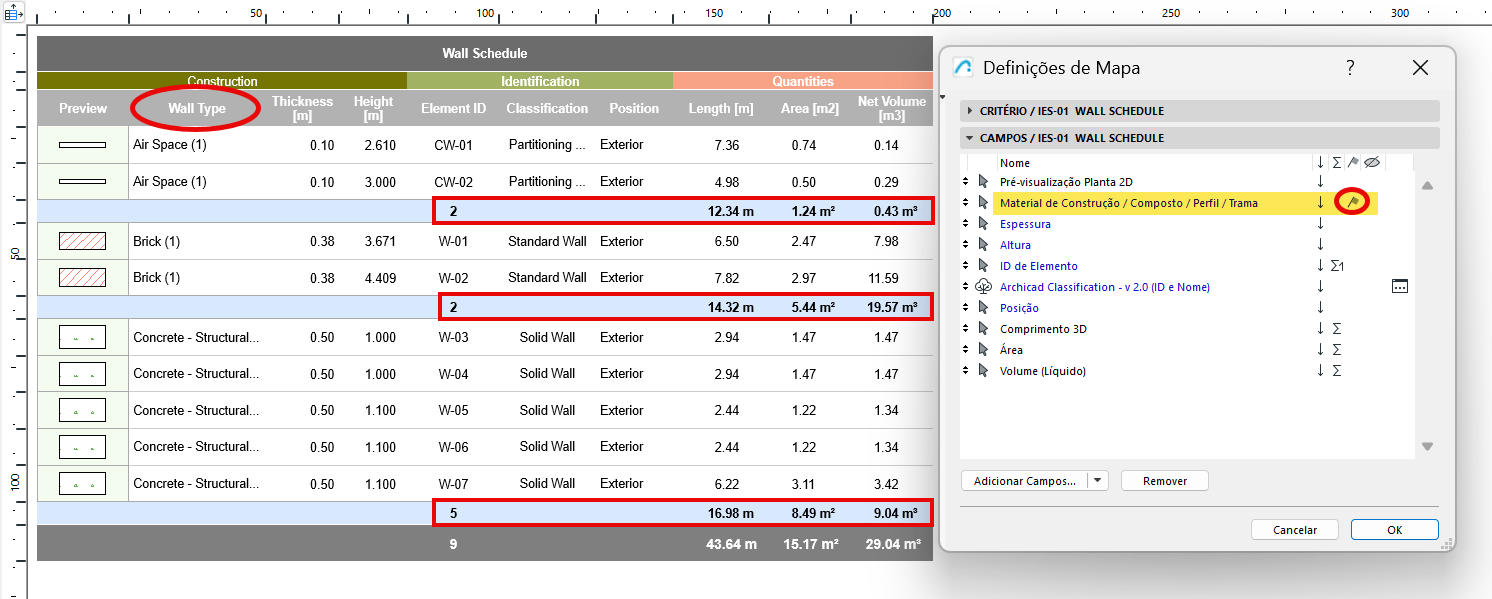Click the preview thumbnail in CW-02 row
This screenshot has height=599, width=1492.
click(82, 182)
